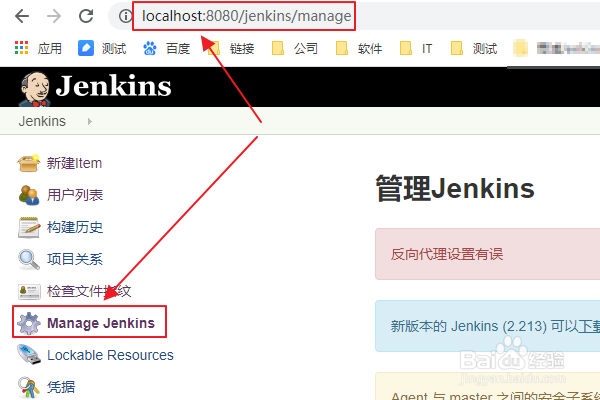Viewport: 600px width, 400px height.
Task: Open the 测试 bookmark folder beside the IT folder
Action: pos(474,49)
